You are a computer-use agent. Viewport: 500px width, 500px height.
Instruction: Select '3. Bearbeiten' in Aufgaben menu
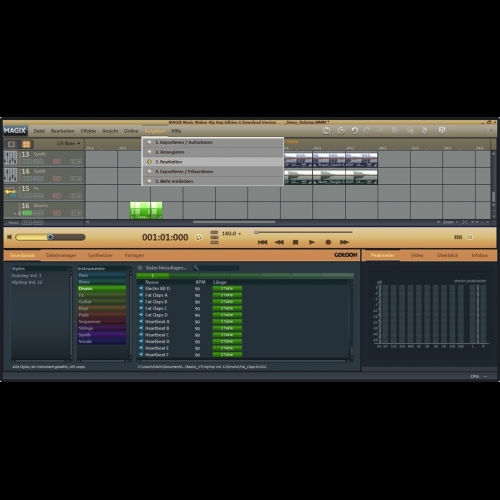tap(213, 162)
